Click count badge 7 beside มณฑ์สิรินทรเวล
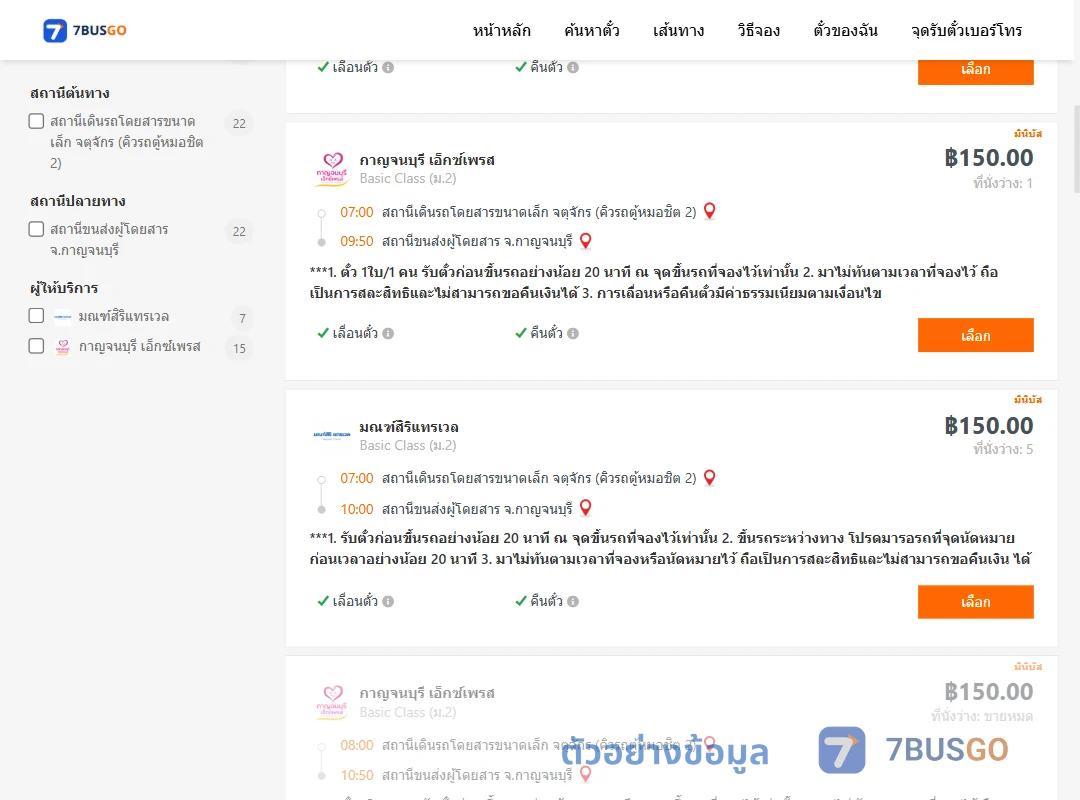The width and height of the screenshot is (1080, 800). 242,318
